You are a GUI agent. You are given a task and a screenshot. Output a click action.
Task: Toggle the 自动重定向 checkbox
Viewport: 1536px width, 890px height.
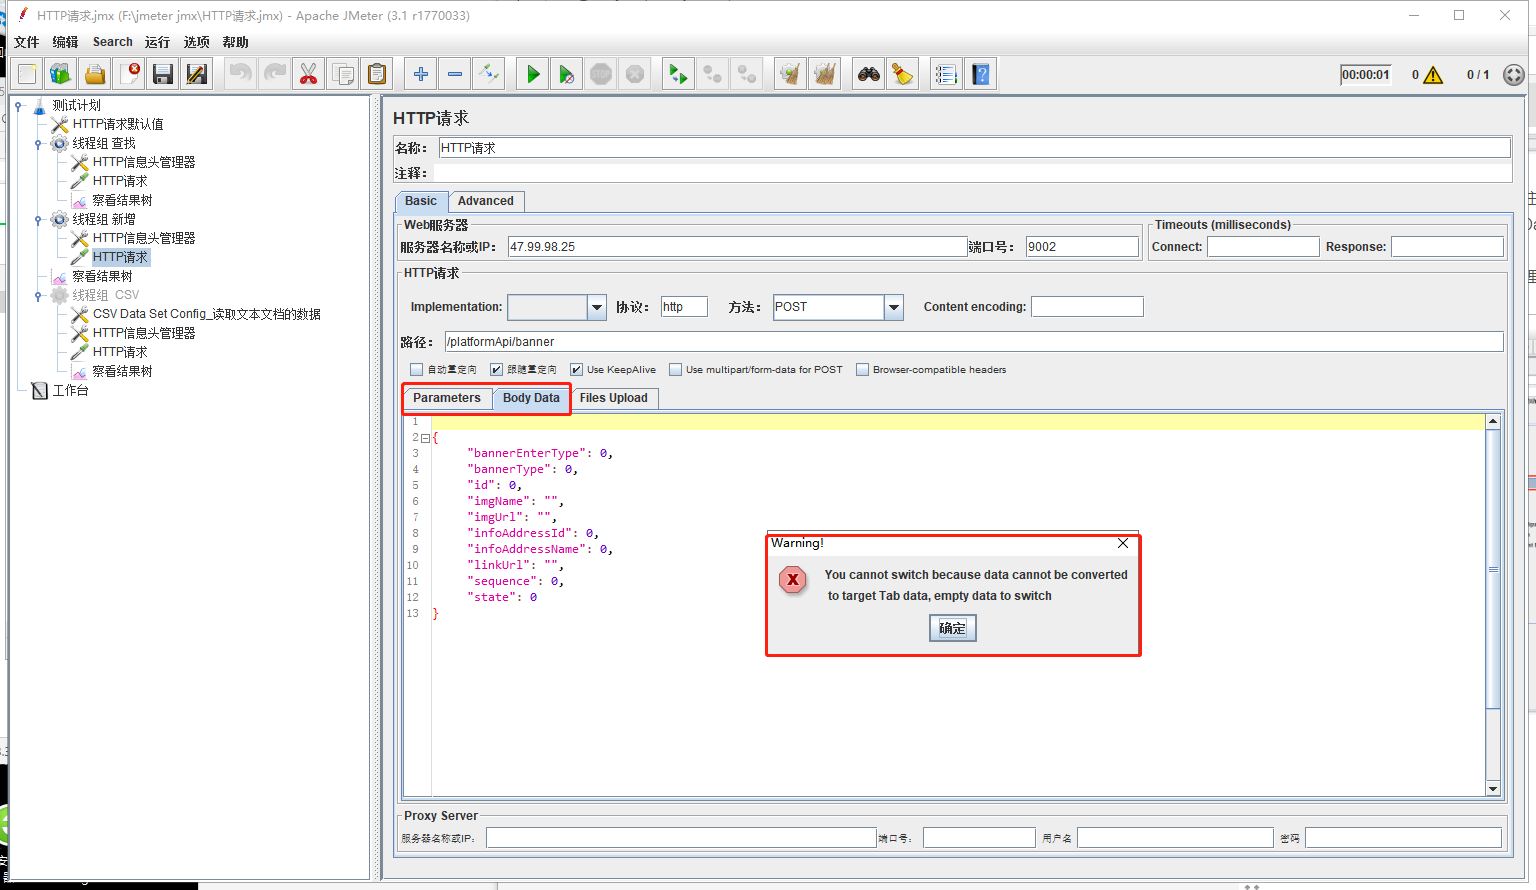[417, 370]
